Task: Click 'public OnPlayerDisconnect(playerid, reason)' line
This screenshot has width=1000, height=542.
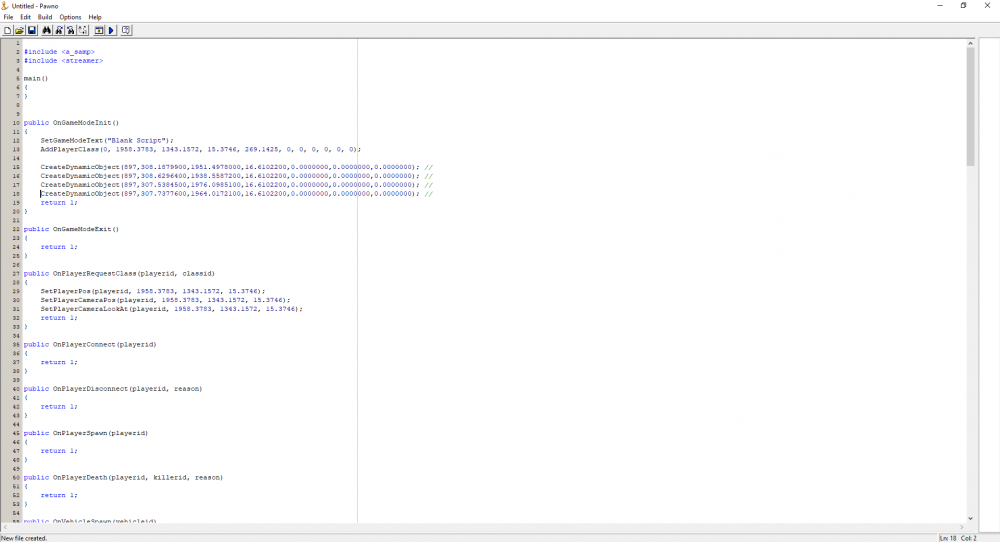Action: [x=113, y=388]
